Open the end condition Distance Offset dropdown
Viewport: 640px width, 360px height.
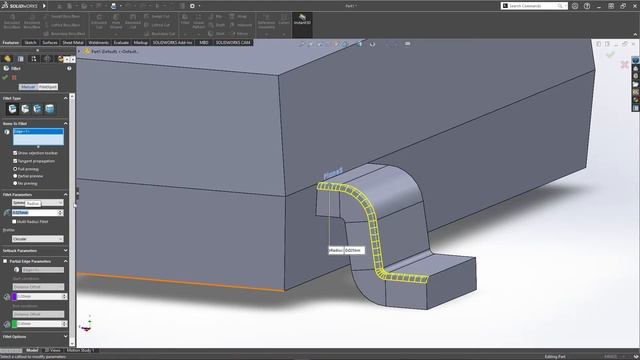[38, 314]
